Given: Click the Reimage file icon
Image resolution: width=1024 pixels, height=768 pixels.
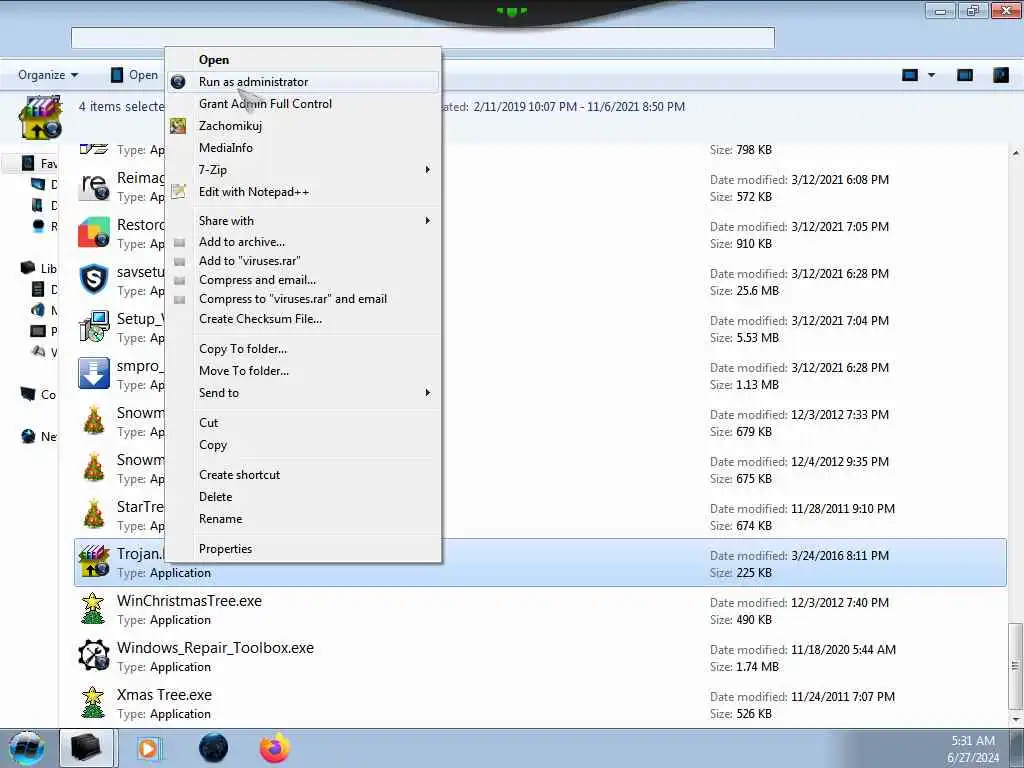Looking at the screenshot, I should click(94, 187).
